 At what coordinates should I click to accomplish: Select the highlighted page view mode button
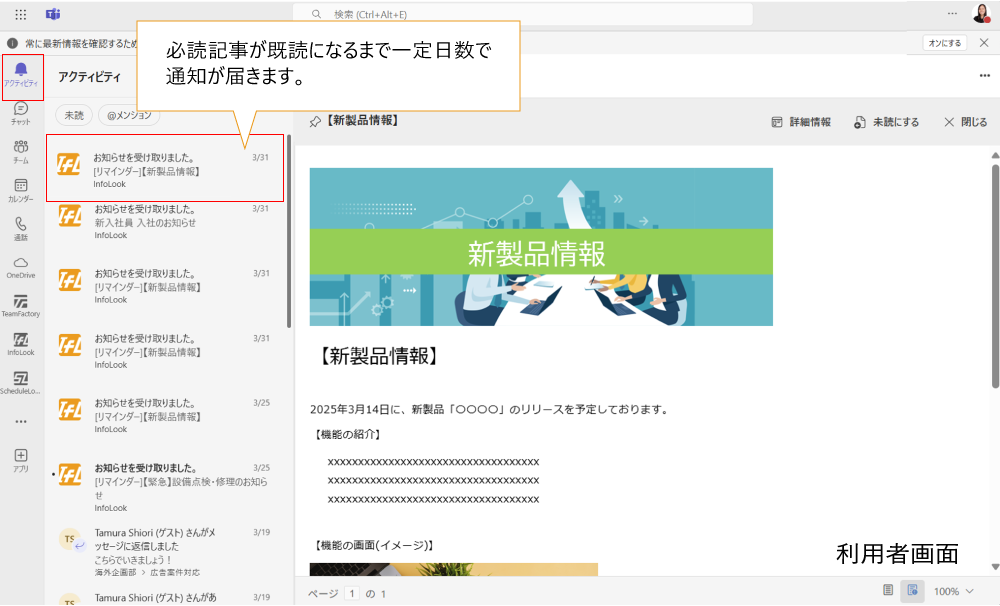[x=912, y=591]
